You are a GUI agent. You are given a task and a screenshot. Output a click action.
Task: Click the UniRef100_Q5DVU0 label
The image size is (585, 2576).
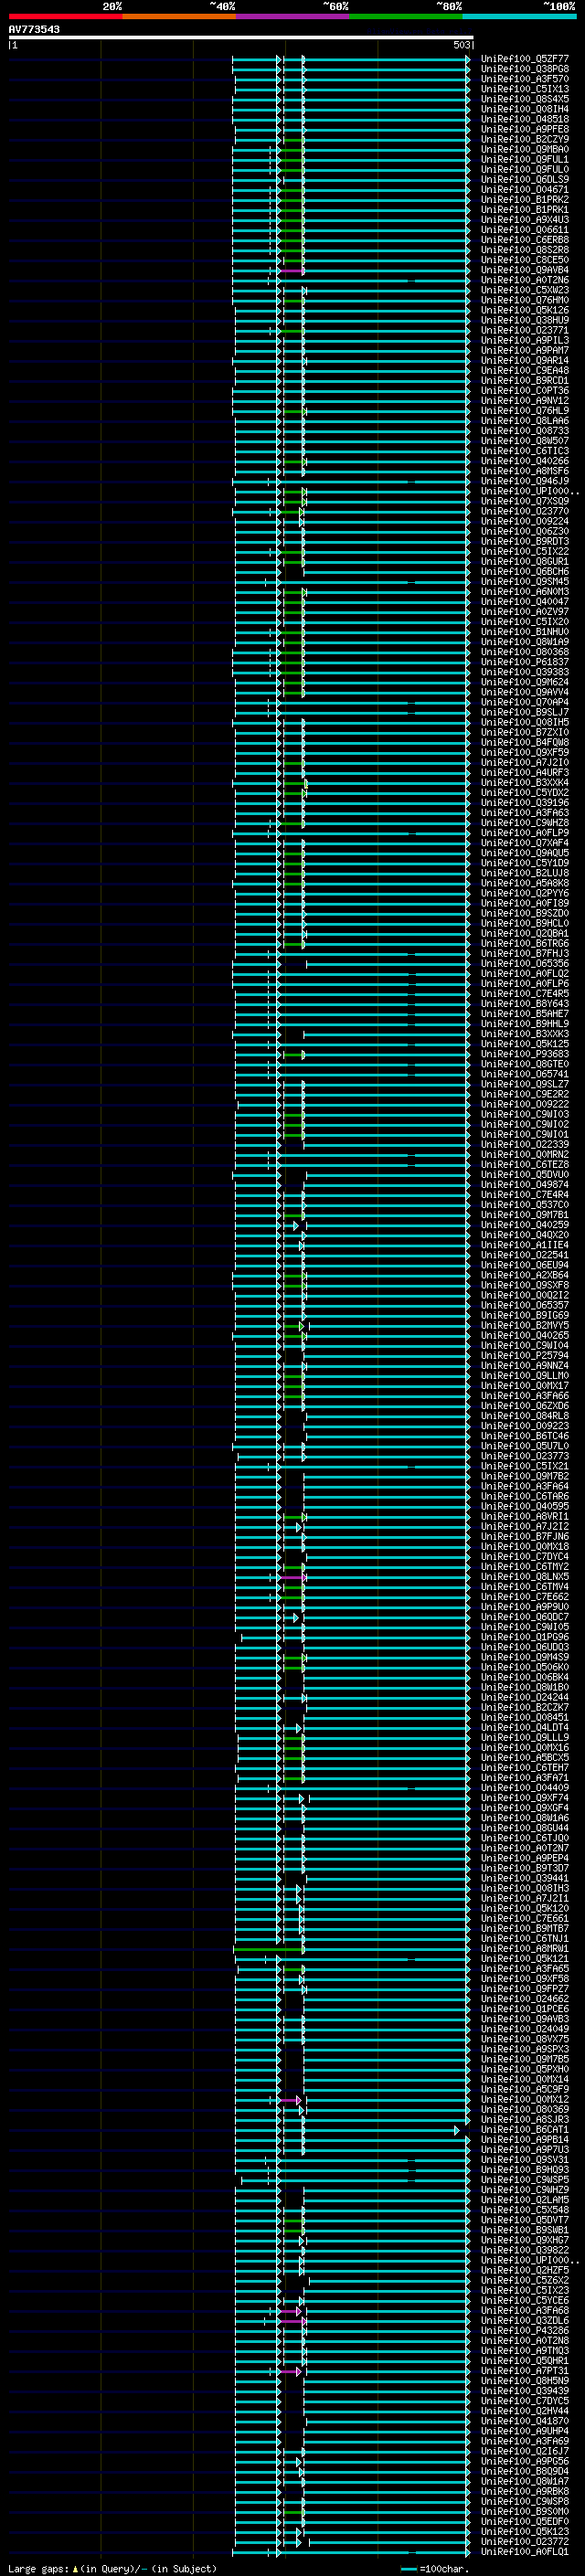click(525, 1175)
